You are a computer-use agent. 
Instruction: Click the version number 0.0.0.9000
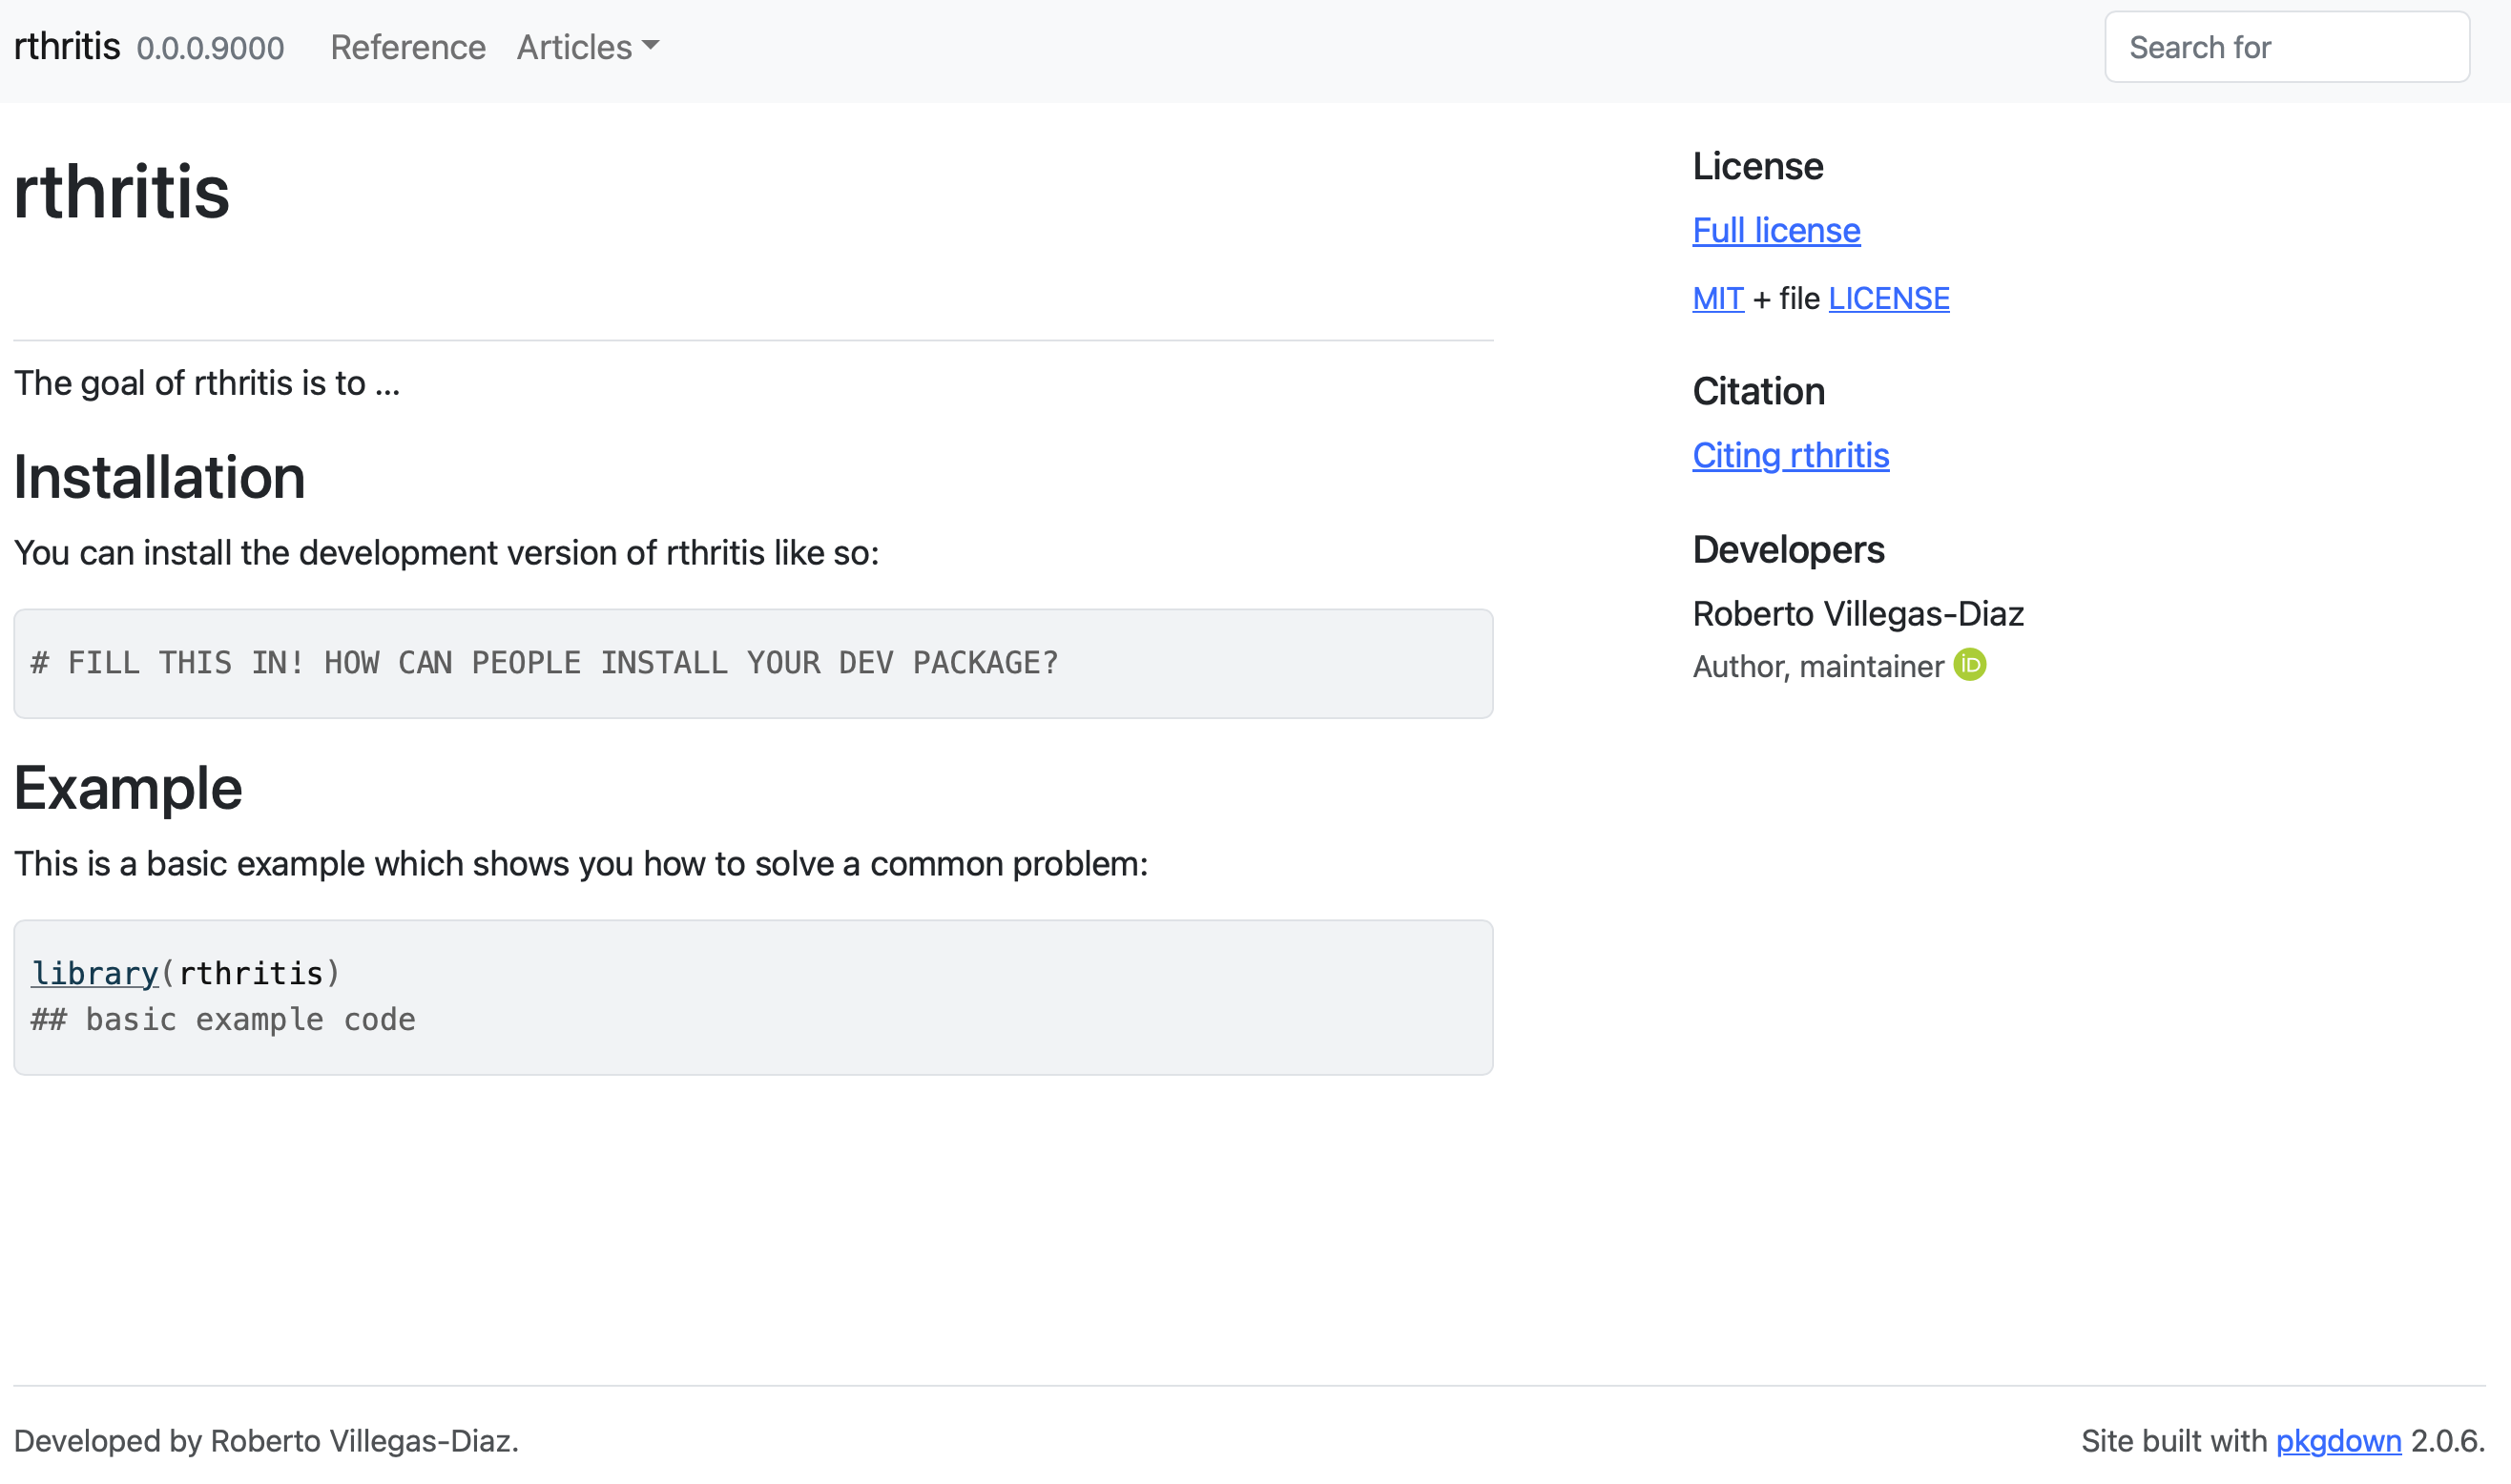tap(210, 48)
